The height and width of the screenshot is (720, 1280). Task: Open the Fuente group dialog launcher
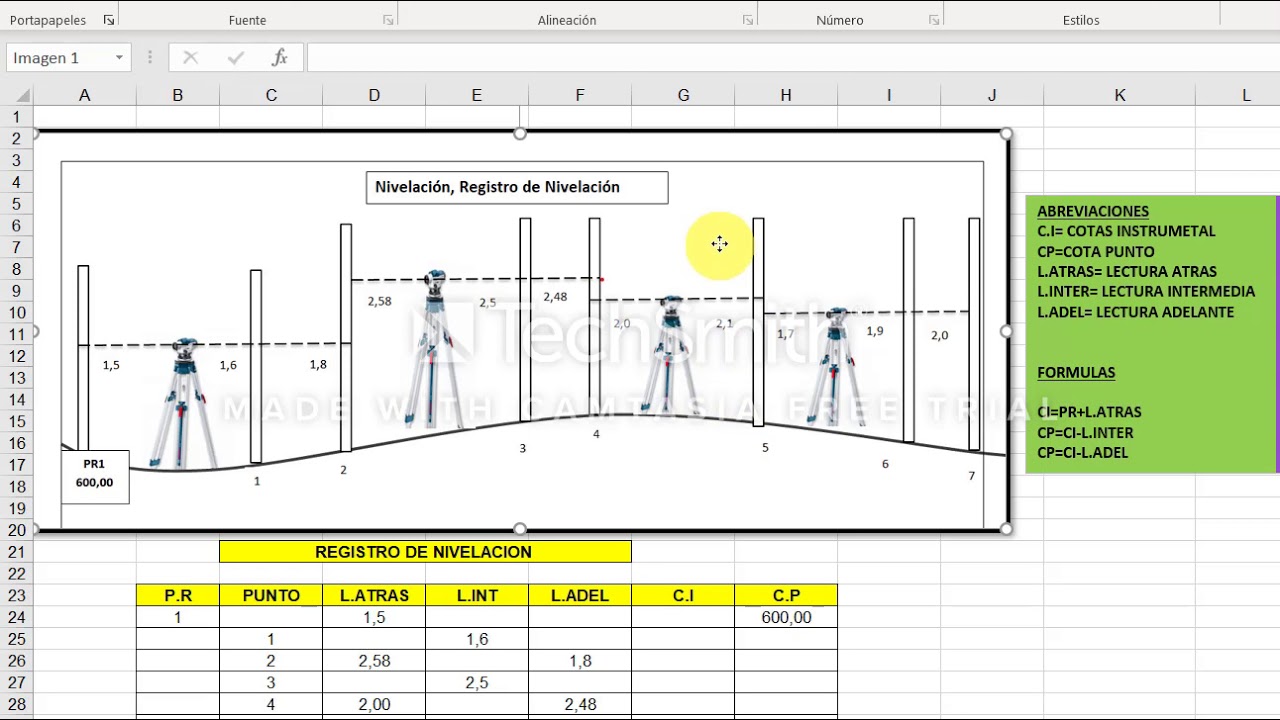coord(388,20)
